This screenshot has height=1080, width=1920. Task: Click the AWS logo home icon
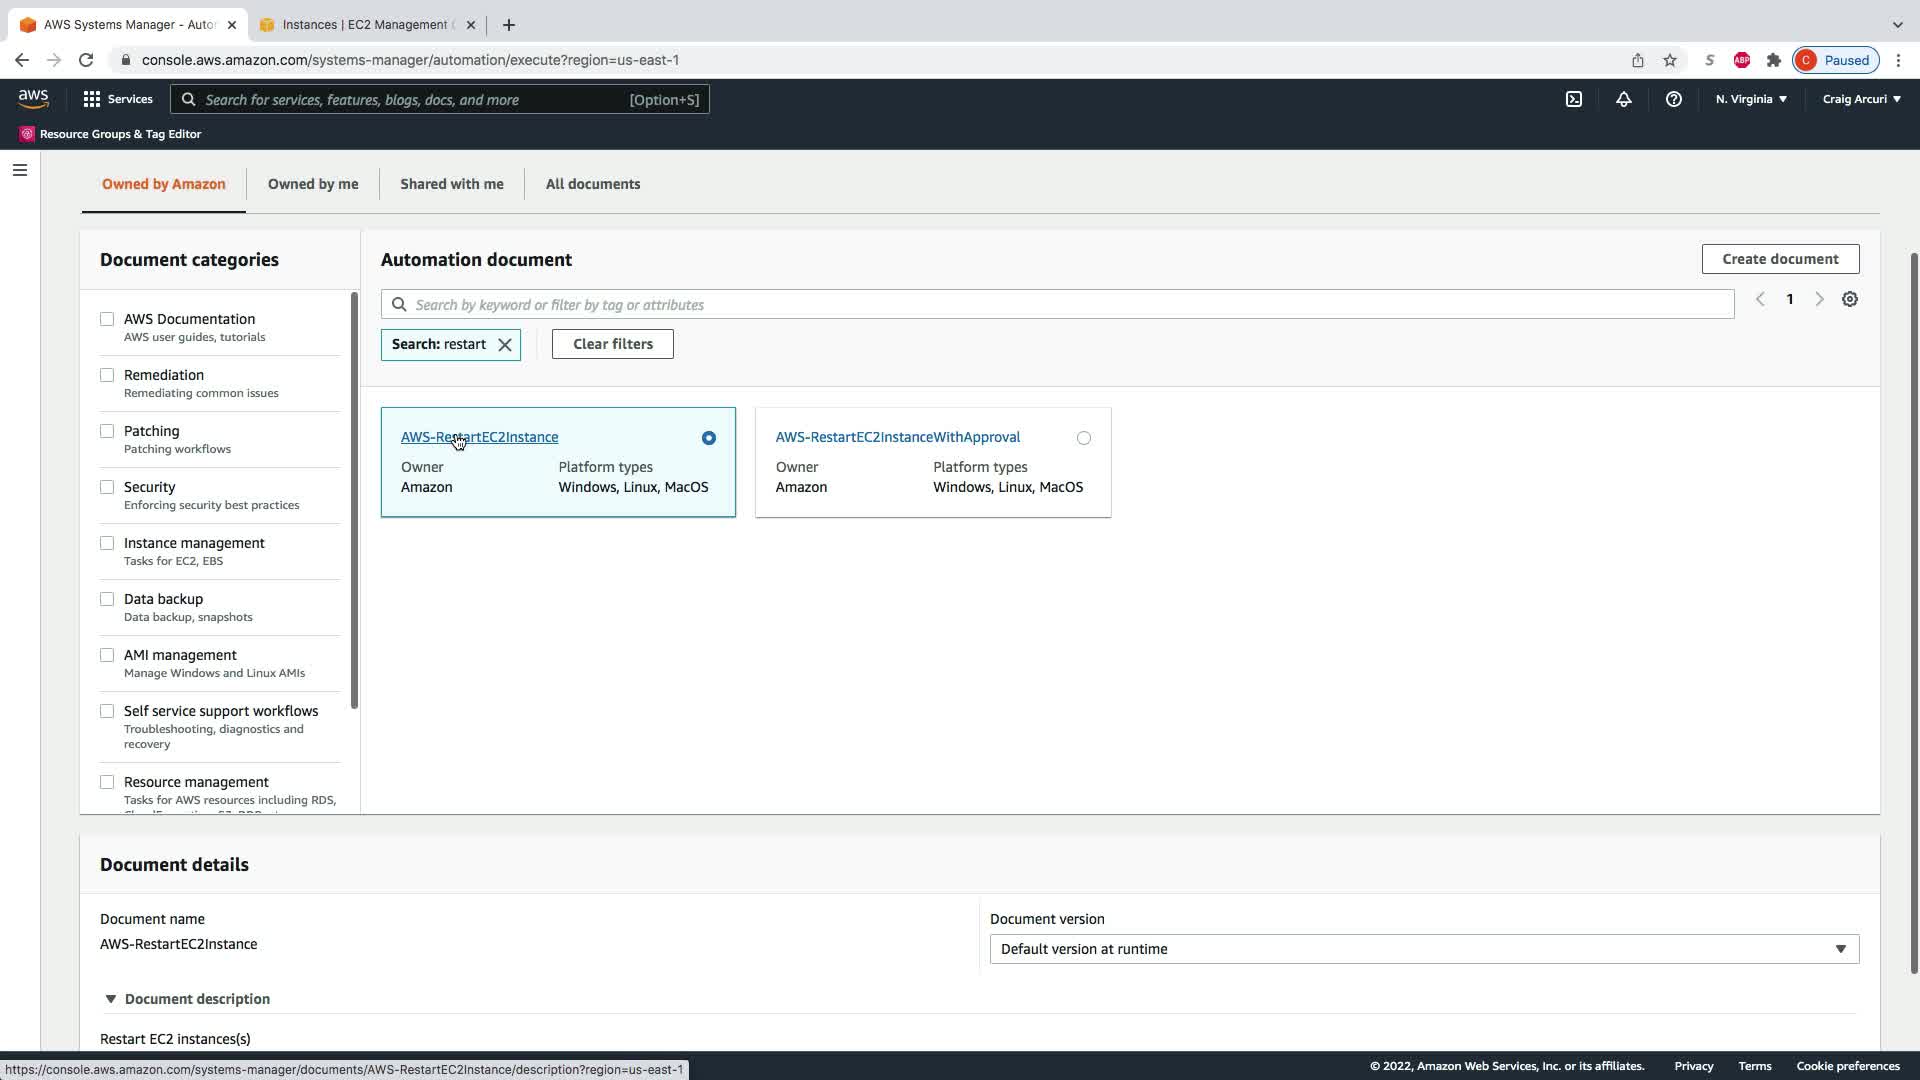(33, 99)
